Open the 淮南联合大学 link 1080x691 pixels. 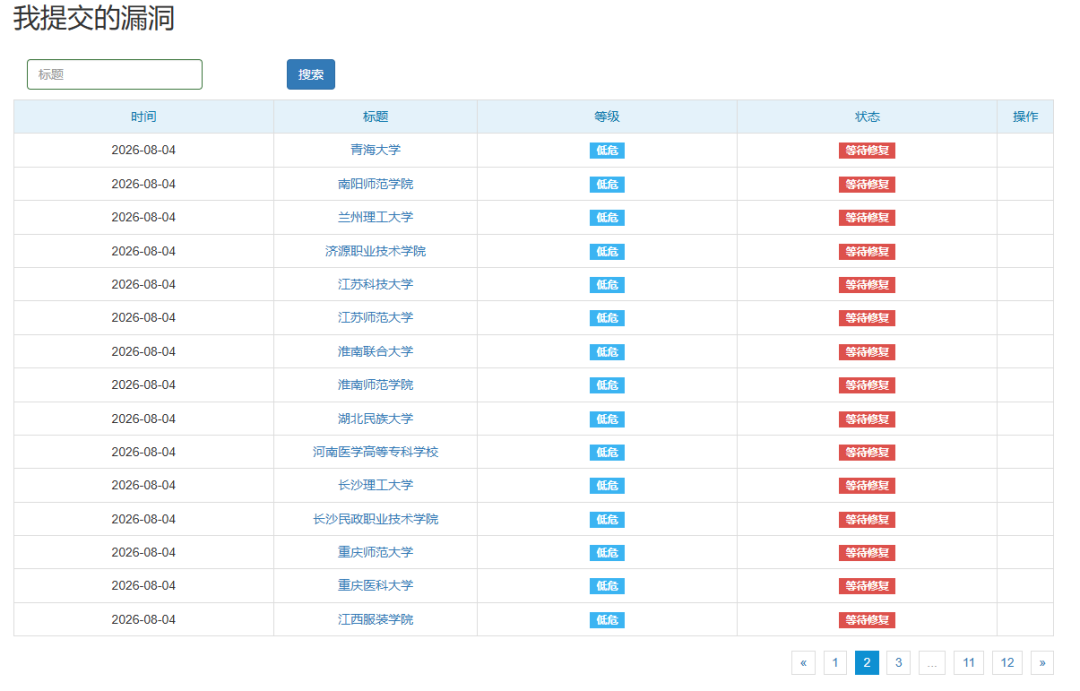click(375, 351)
